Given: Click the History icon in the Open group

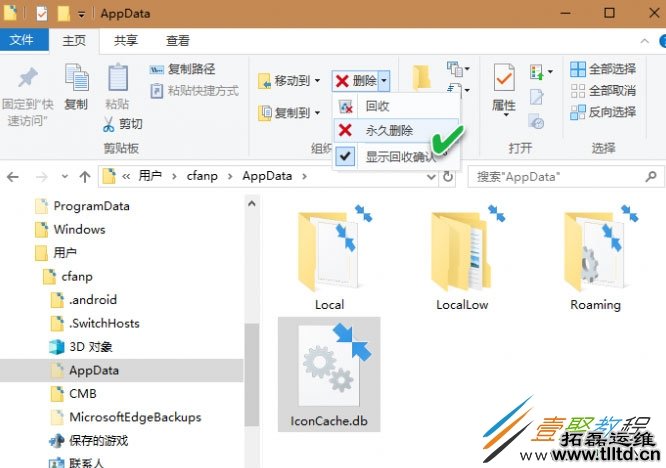Looking at the screenshot, I should coord(536,122).
